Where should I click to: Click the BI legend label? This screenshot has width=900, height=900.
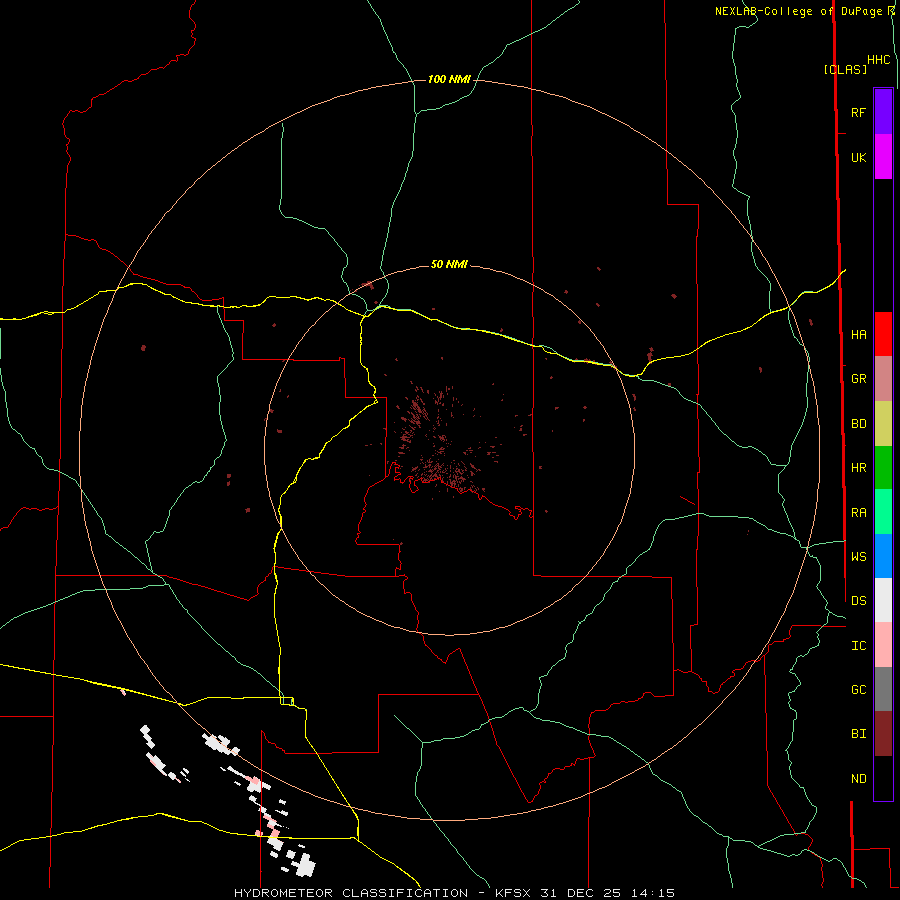[859, 734]
